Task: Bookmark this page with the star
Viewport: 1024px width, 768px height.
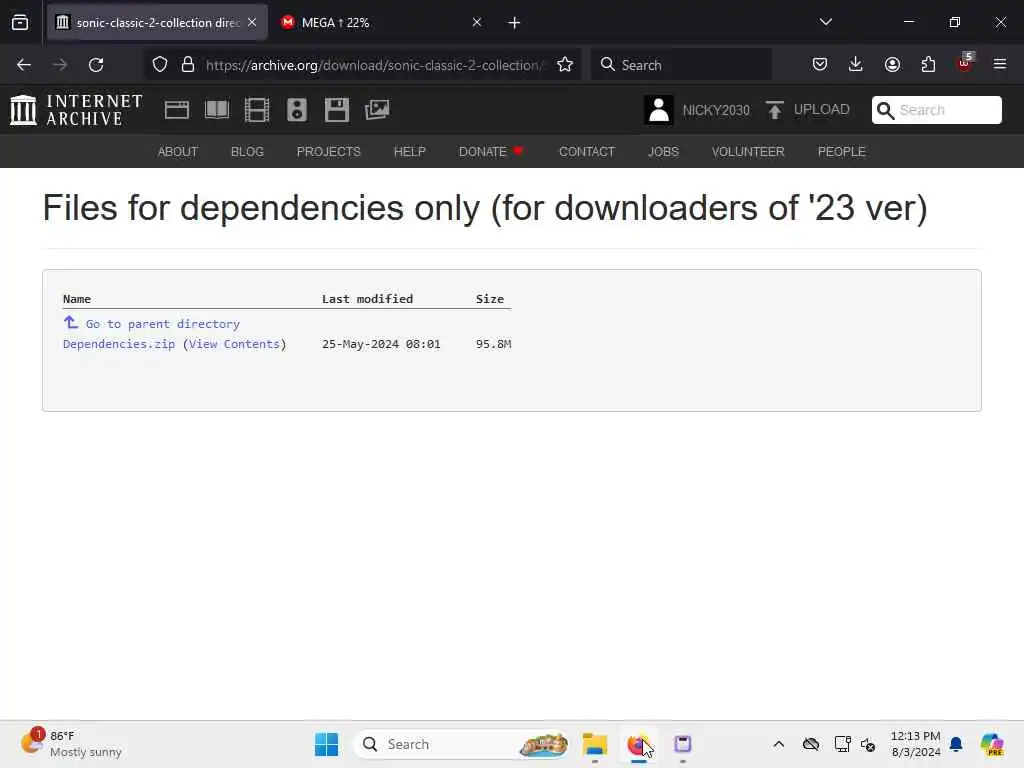Action: (x=565, y=65)
